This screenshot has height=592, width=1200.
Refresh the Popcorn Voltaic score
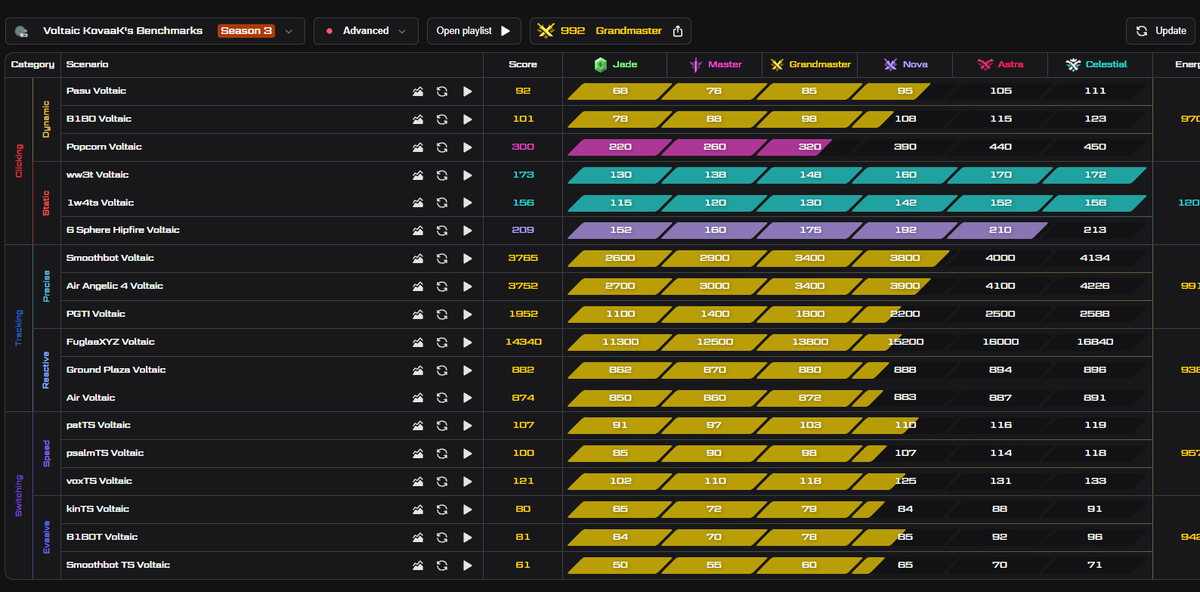click(x=442, y=147)
